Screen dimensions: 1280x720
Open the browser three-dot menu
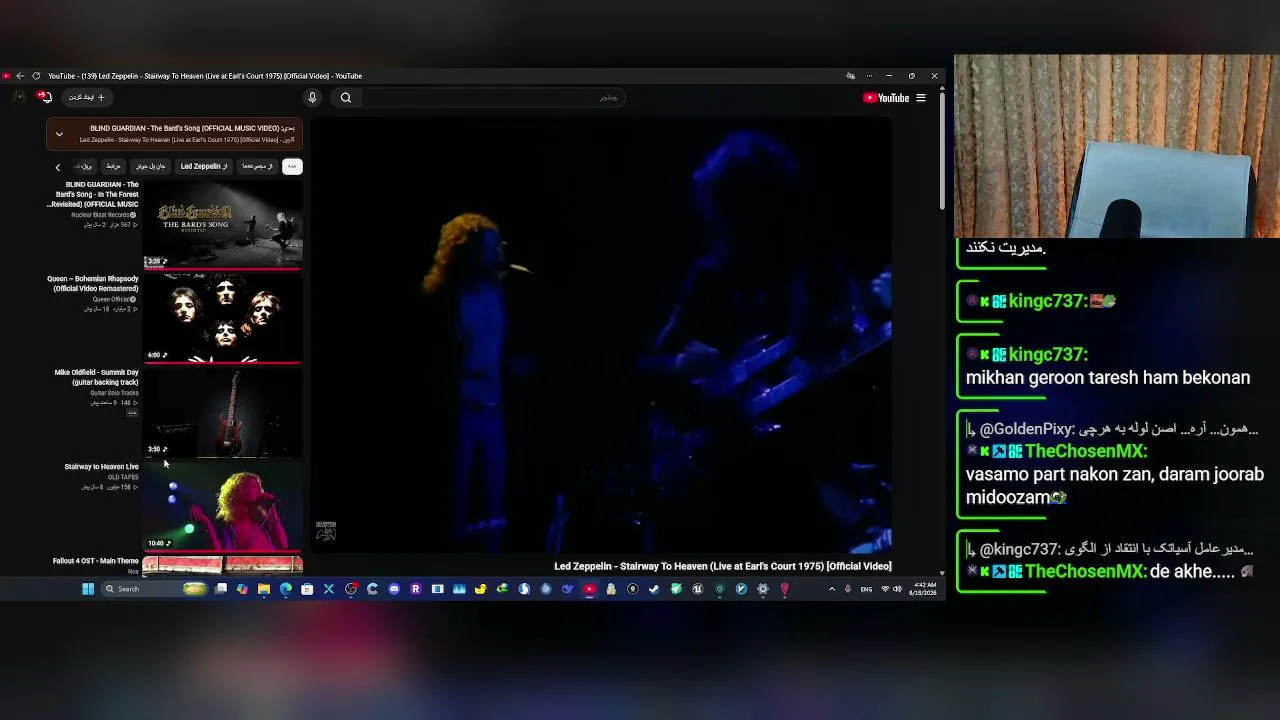coord(869,76)
